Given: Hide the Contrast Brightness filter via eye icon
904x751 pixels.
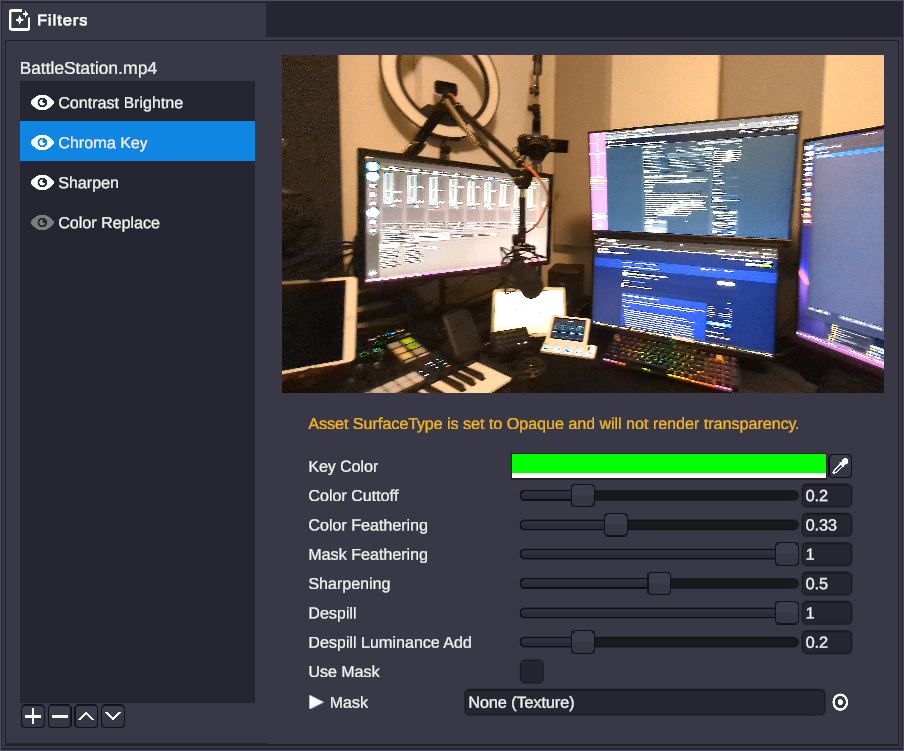Looking at the screenshot, I should tap(42, 103).
